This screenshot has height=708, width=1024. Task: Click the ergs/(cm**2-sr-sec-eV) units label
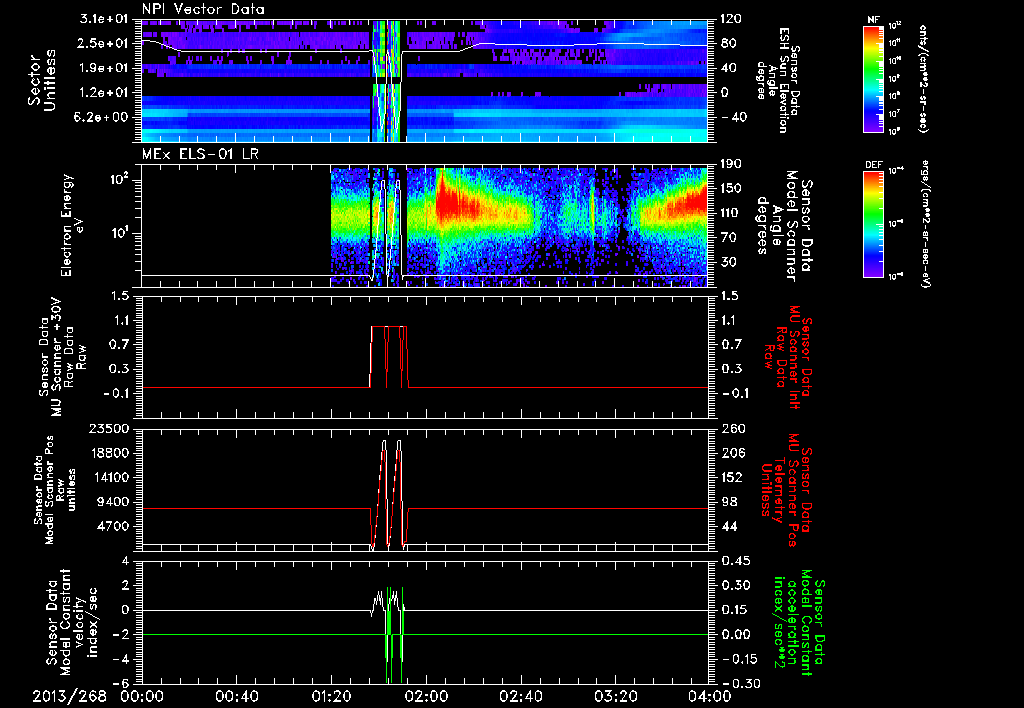925,224
